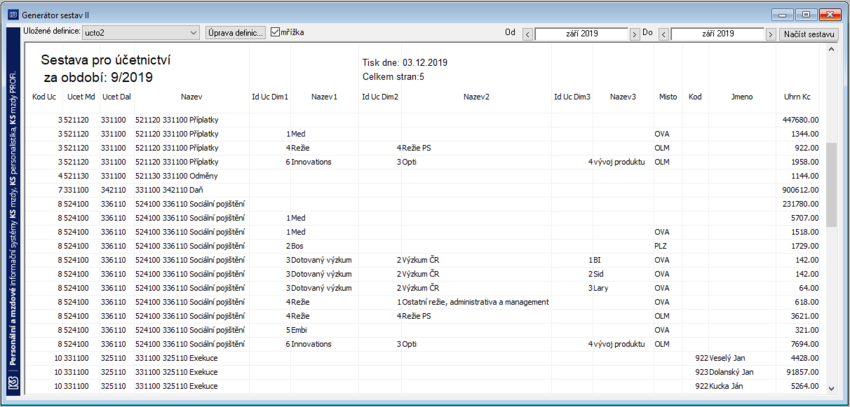850x407 pixels.
Task: Click the Jmeno column header
Action: [741, 97]
